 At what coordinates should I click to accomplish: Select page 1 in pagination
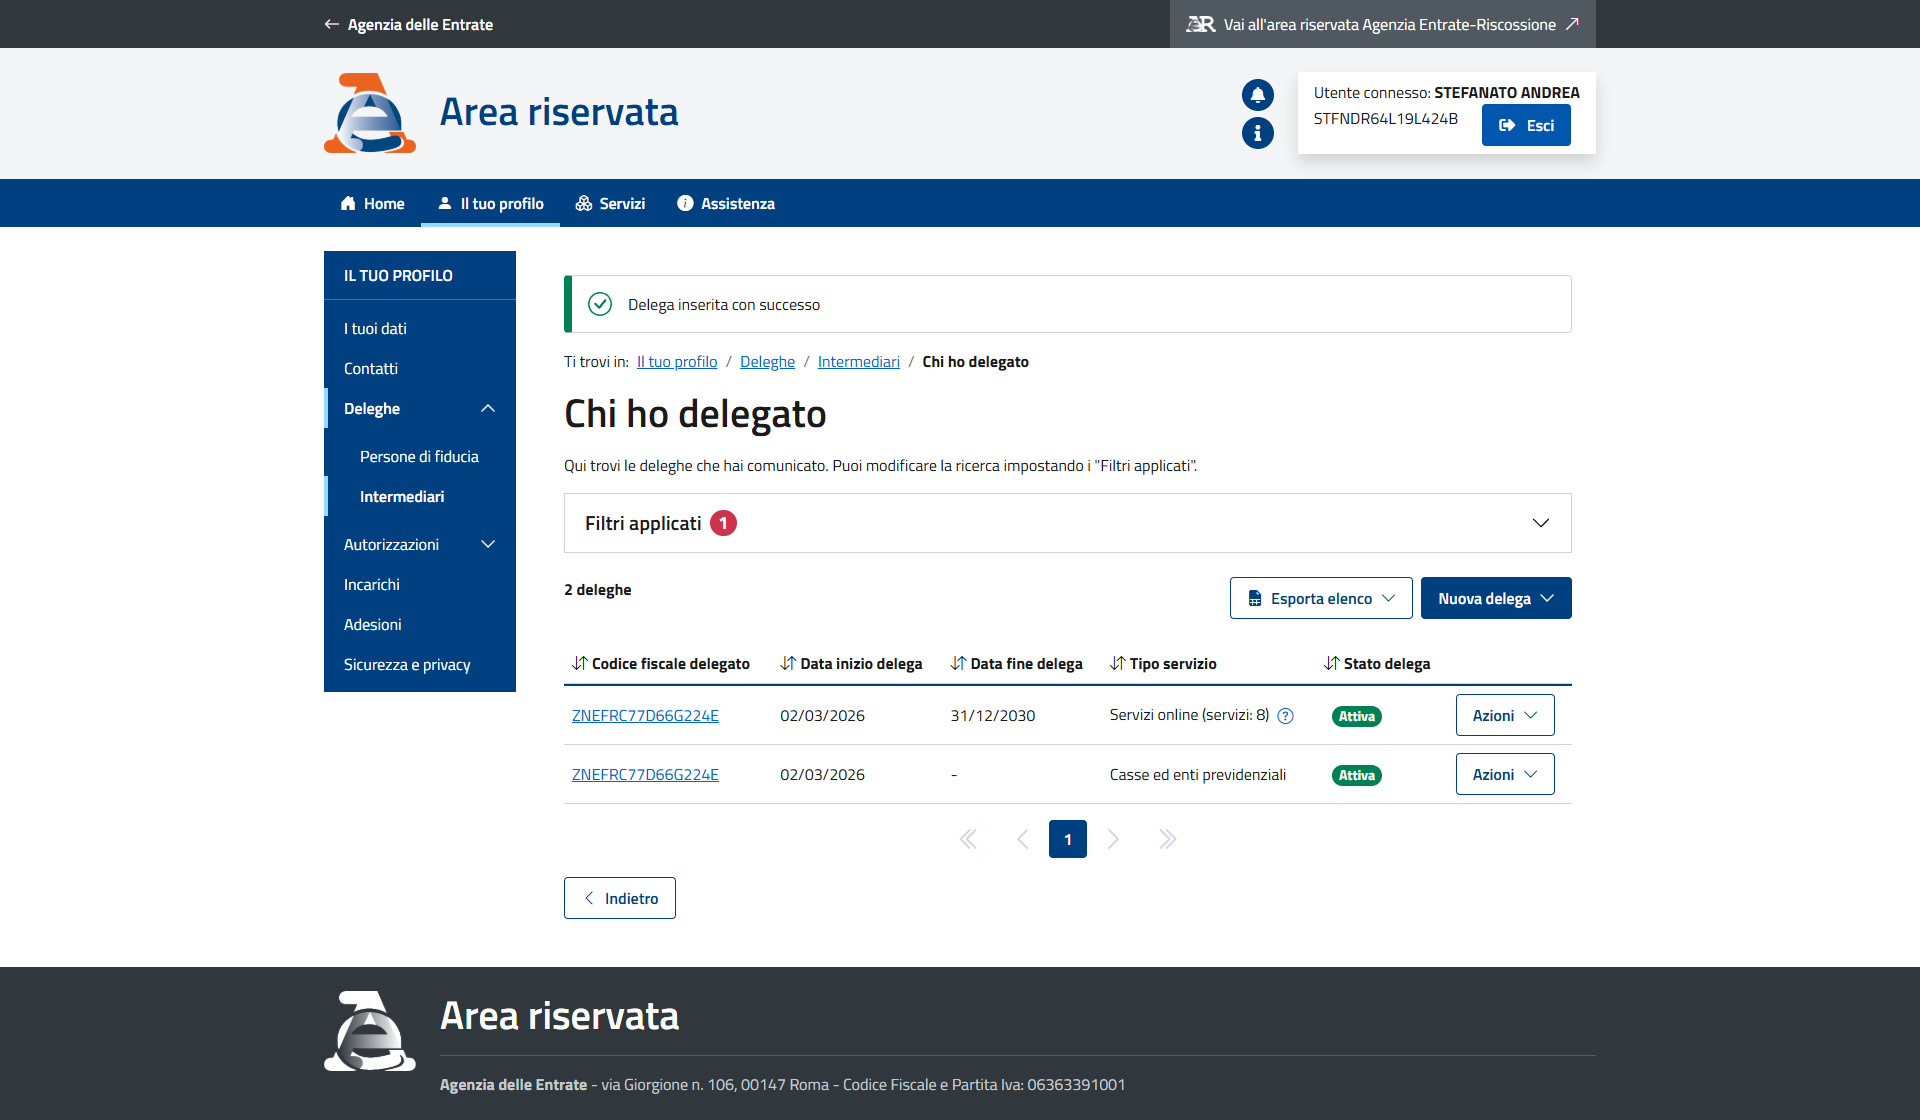[1067, 839]
